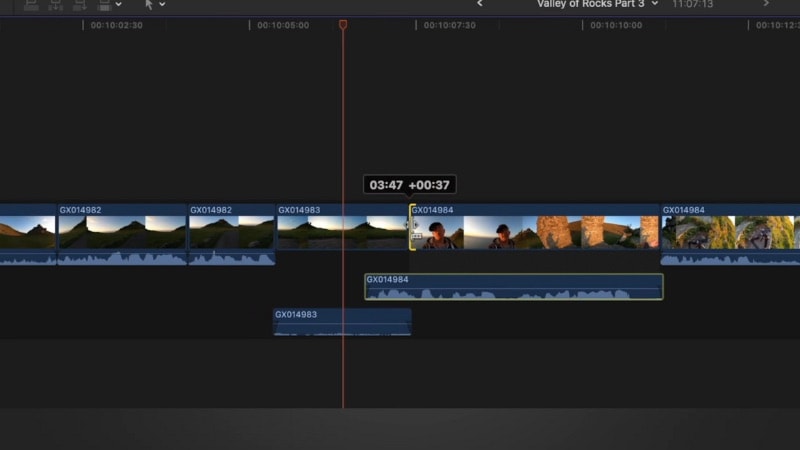This screenshot has height=450, width=800.
Task: Click ruler timecode 00:10:02:30
Action: (117, 25)
